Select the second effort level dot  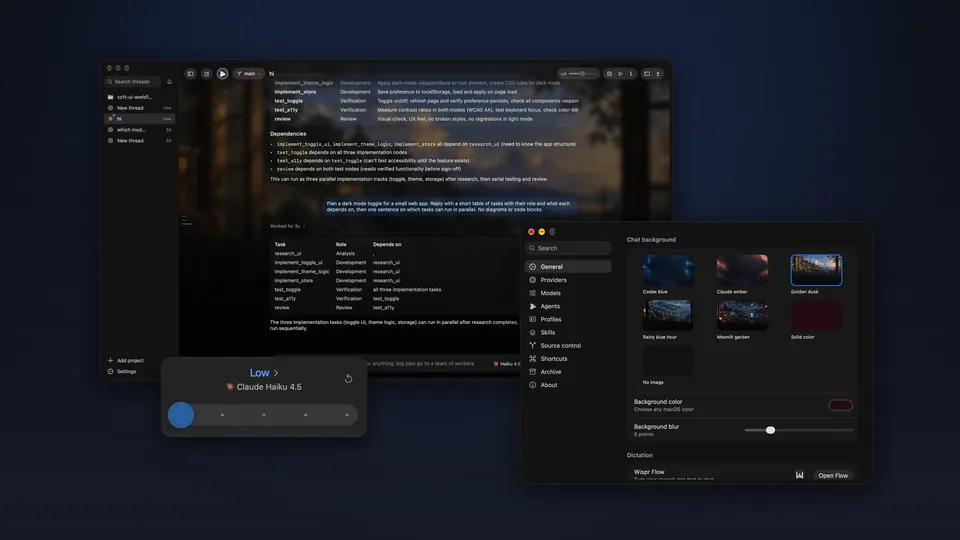222,415
